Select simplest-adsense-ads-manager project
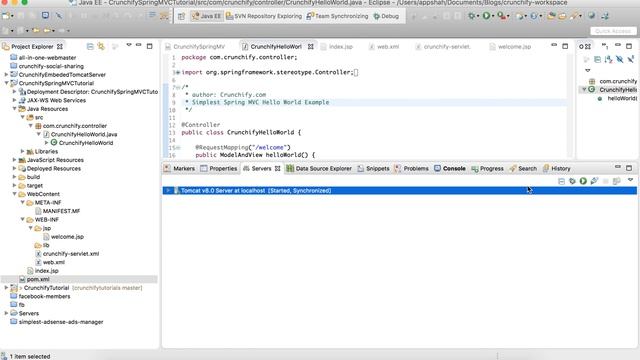This screenshot has height=360, width=640. click(x=61, y=322)
